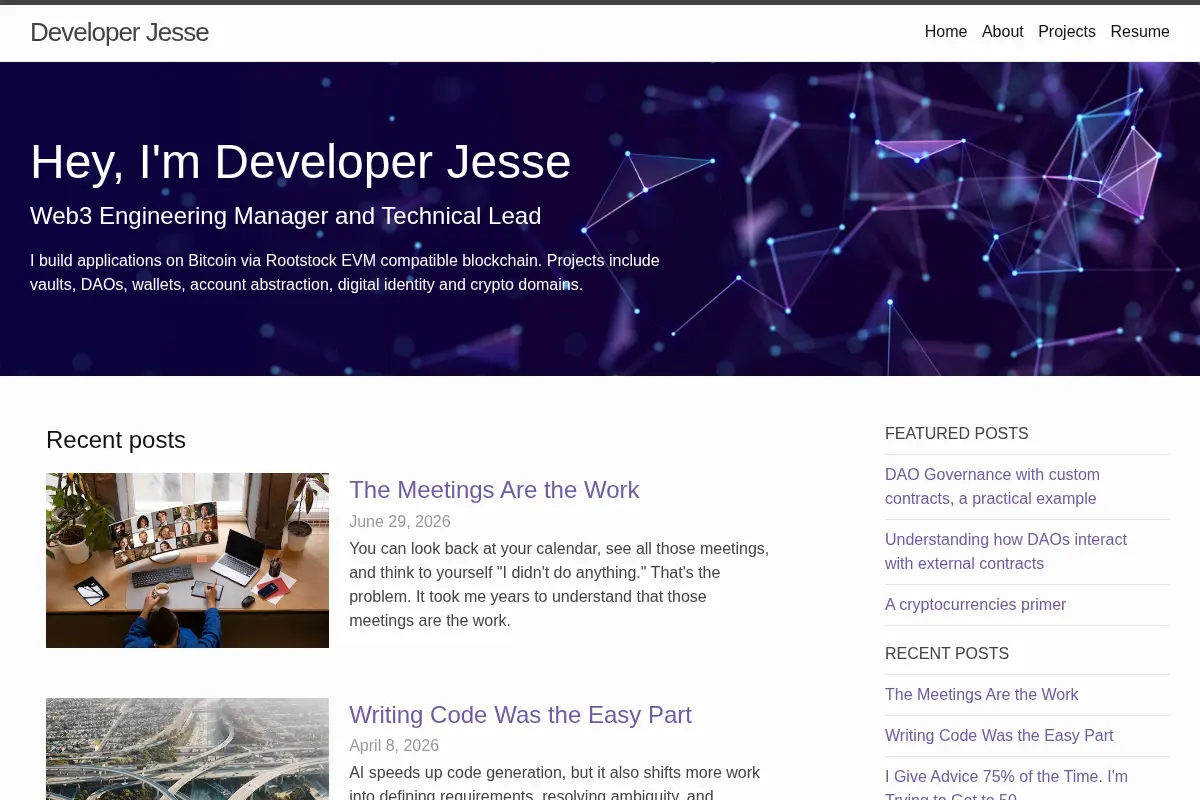Screen dimensions: 1200x800
Task: Click the excerpt beginning 'You can look back'
Action: tap(559, 585)
